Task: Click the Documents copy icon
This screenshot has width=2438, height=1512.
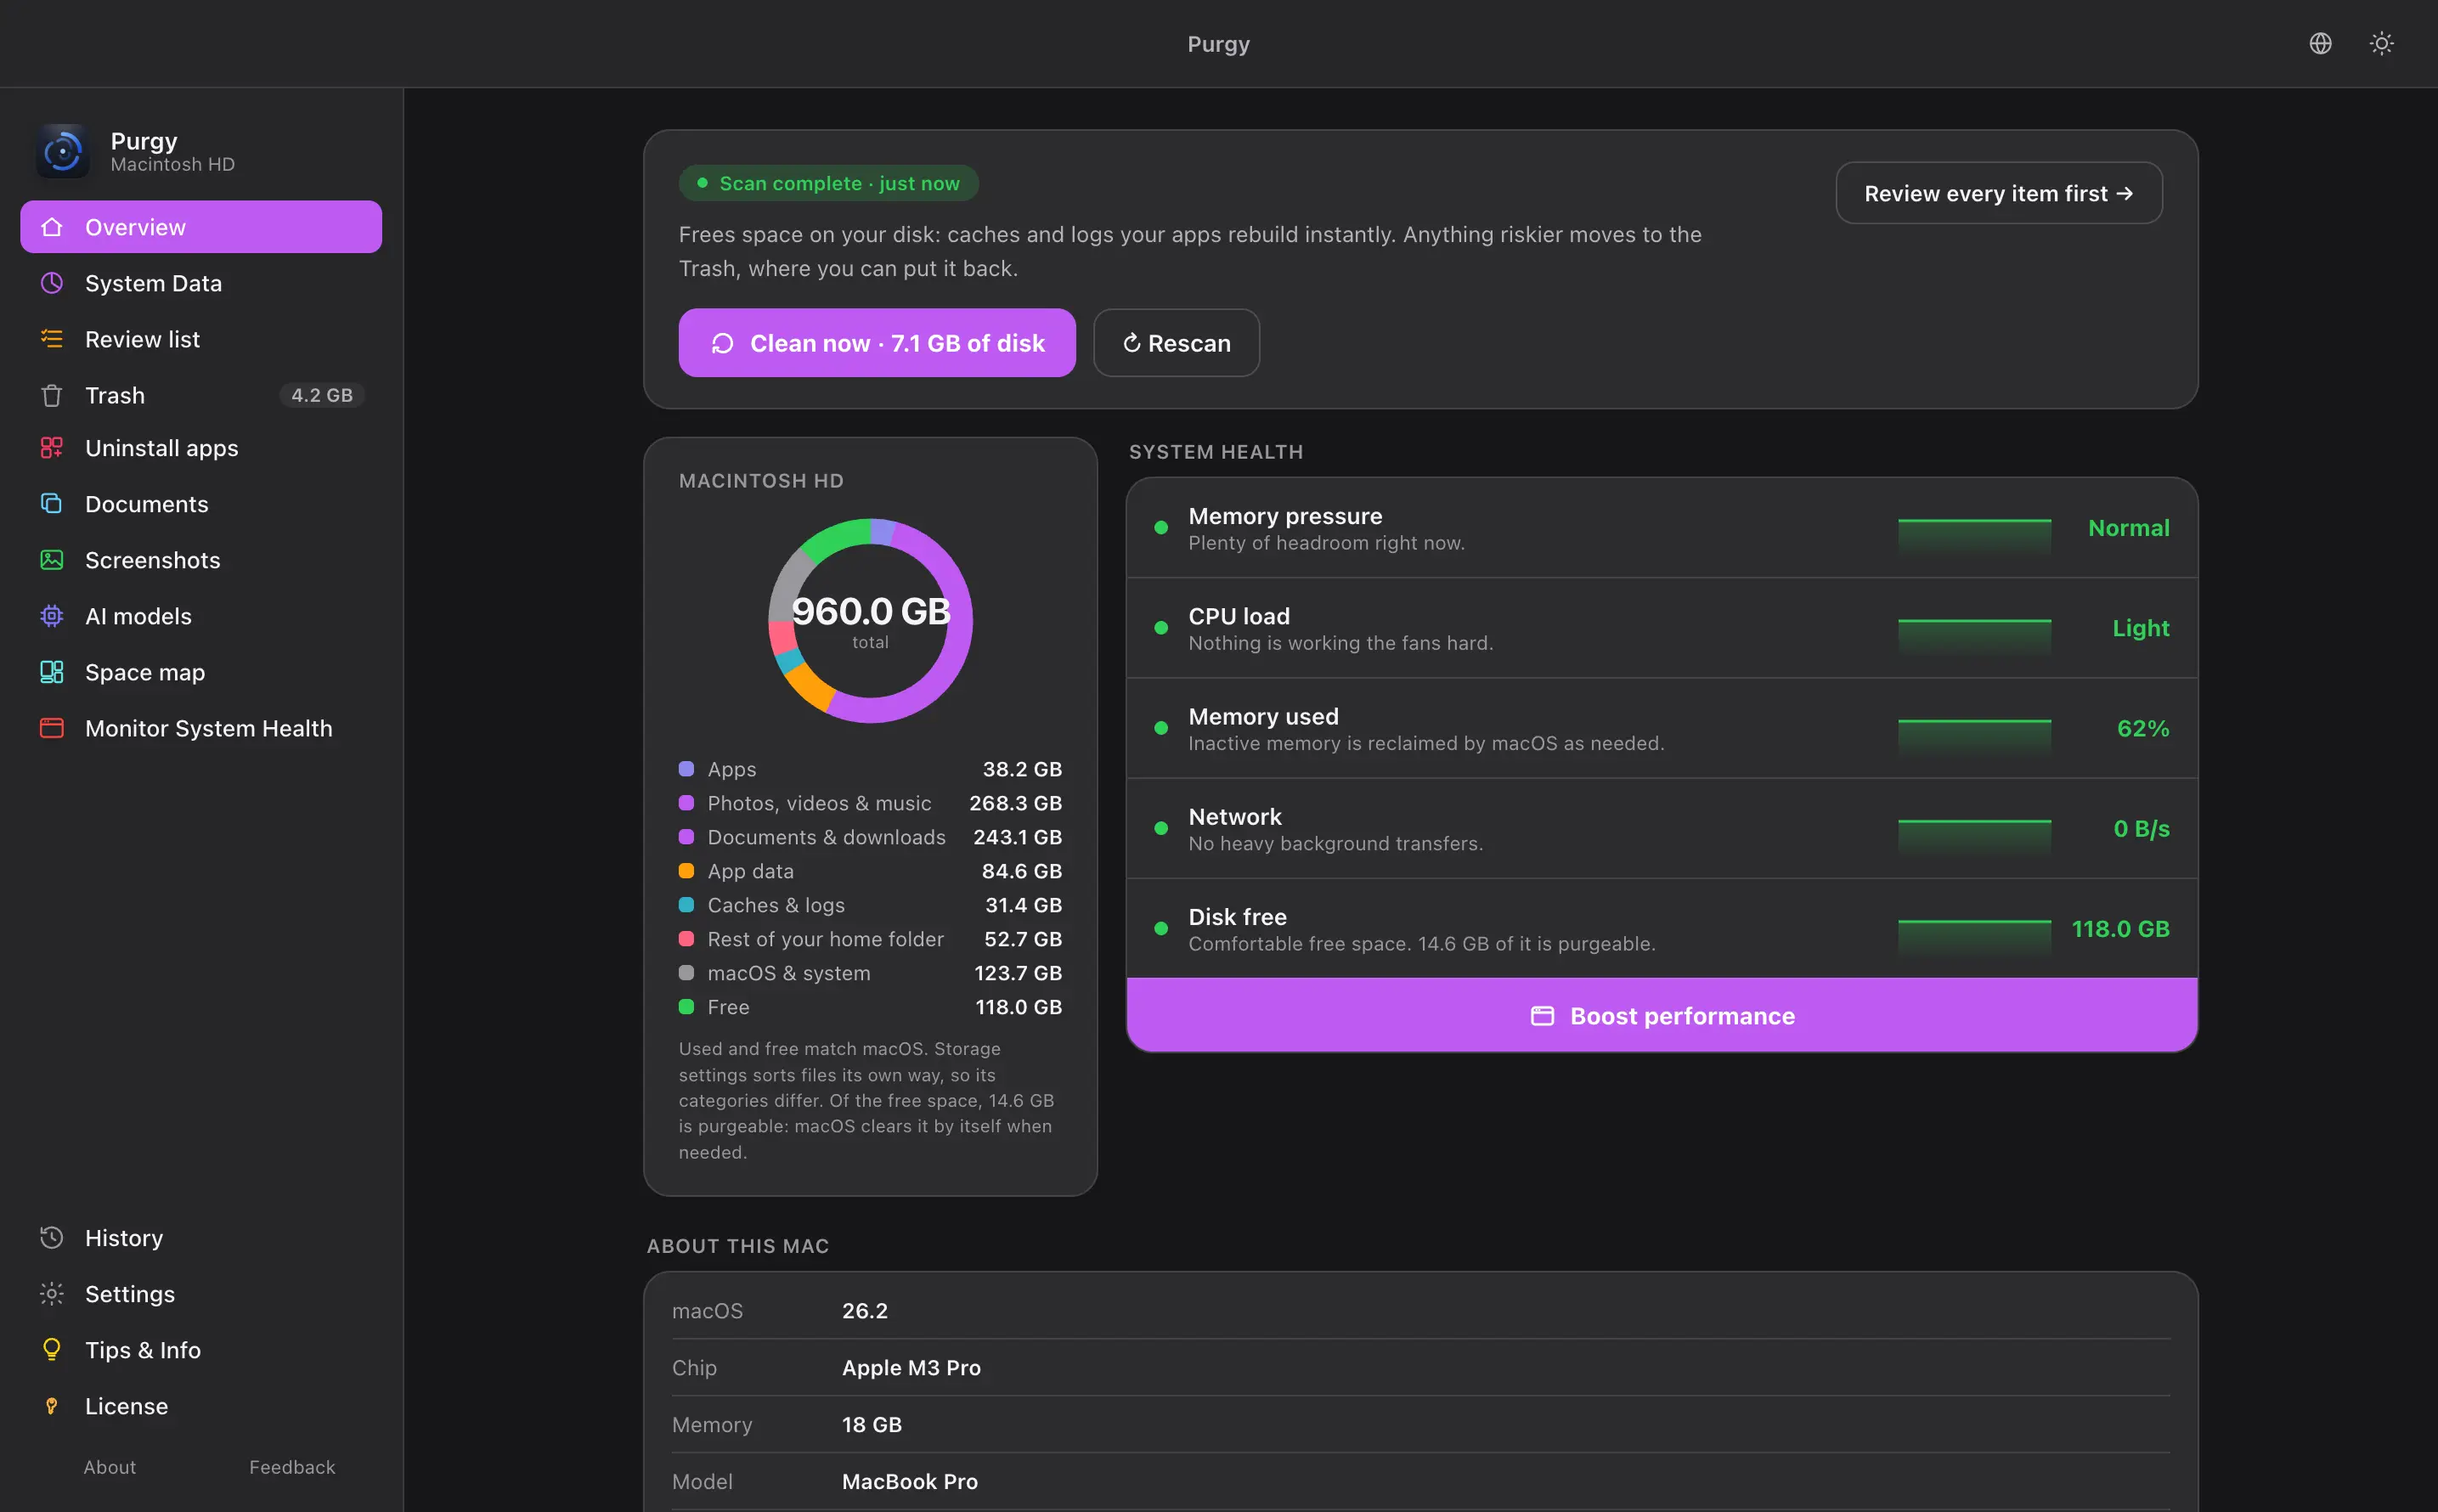Action: (x=52, y=504)
